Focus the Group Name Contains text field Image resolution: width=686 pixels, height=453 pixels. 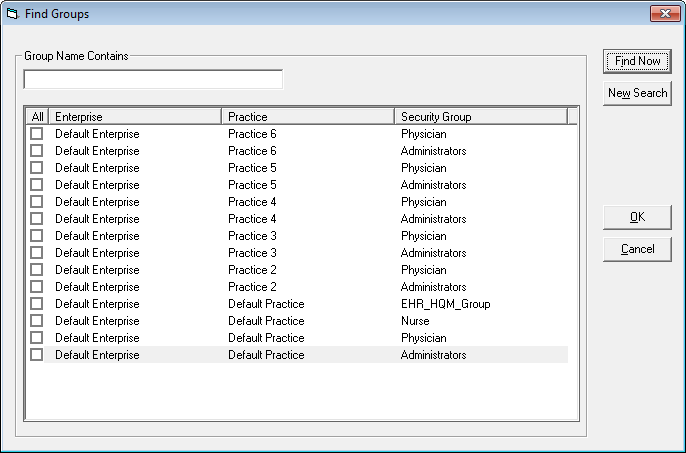tap(153, 79)
